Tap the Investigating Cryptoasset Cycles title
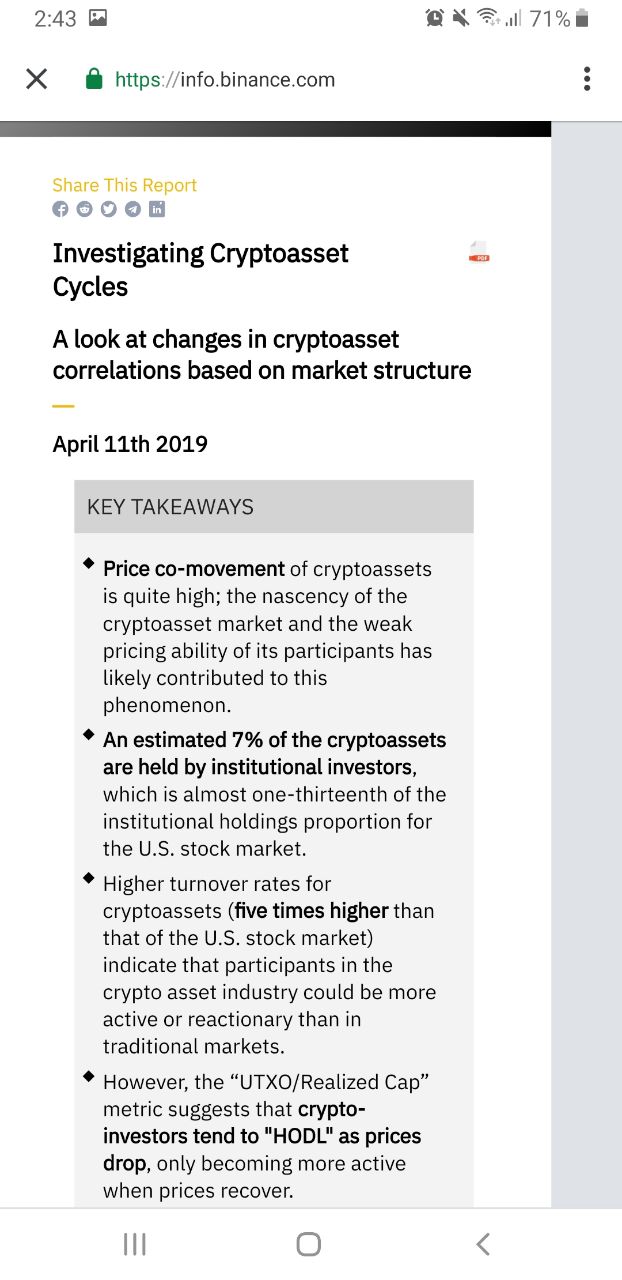The width and height of the screenshot is (622, 1280). point(200,270)
